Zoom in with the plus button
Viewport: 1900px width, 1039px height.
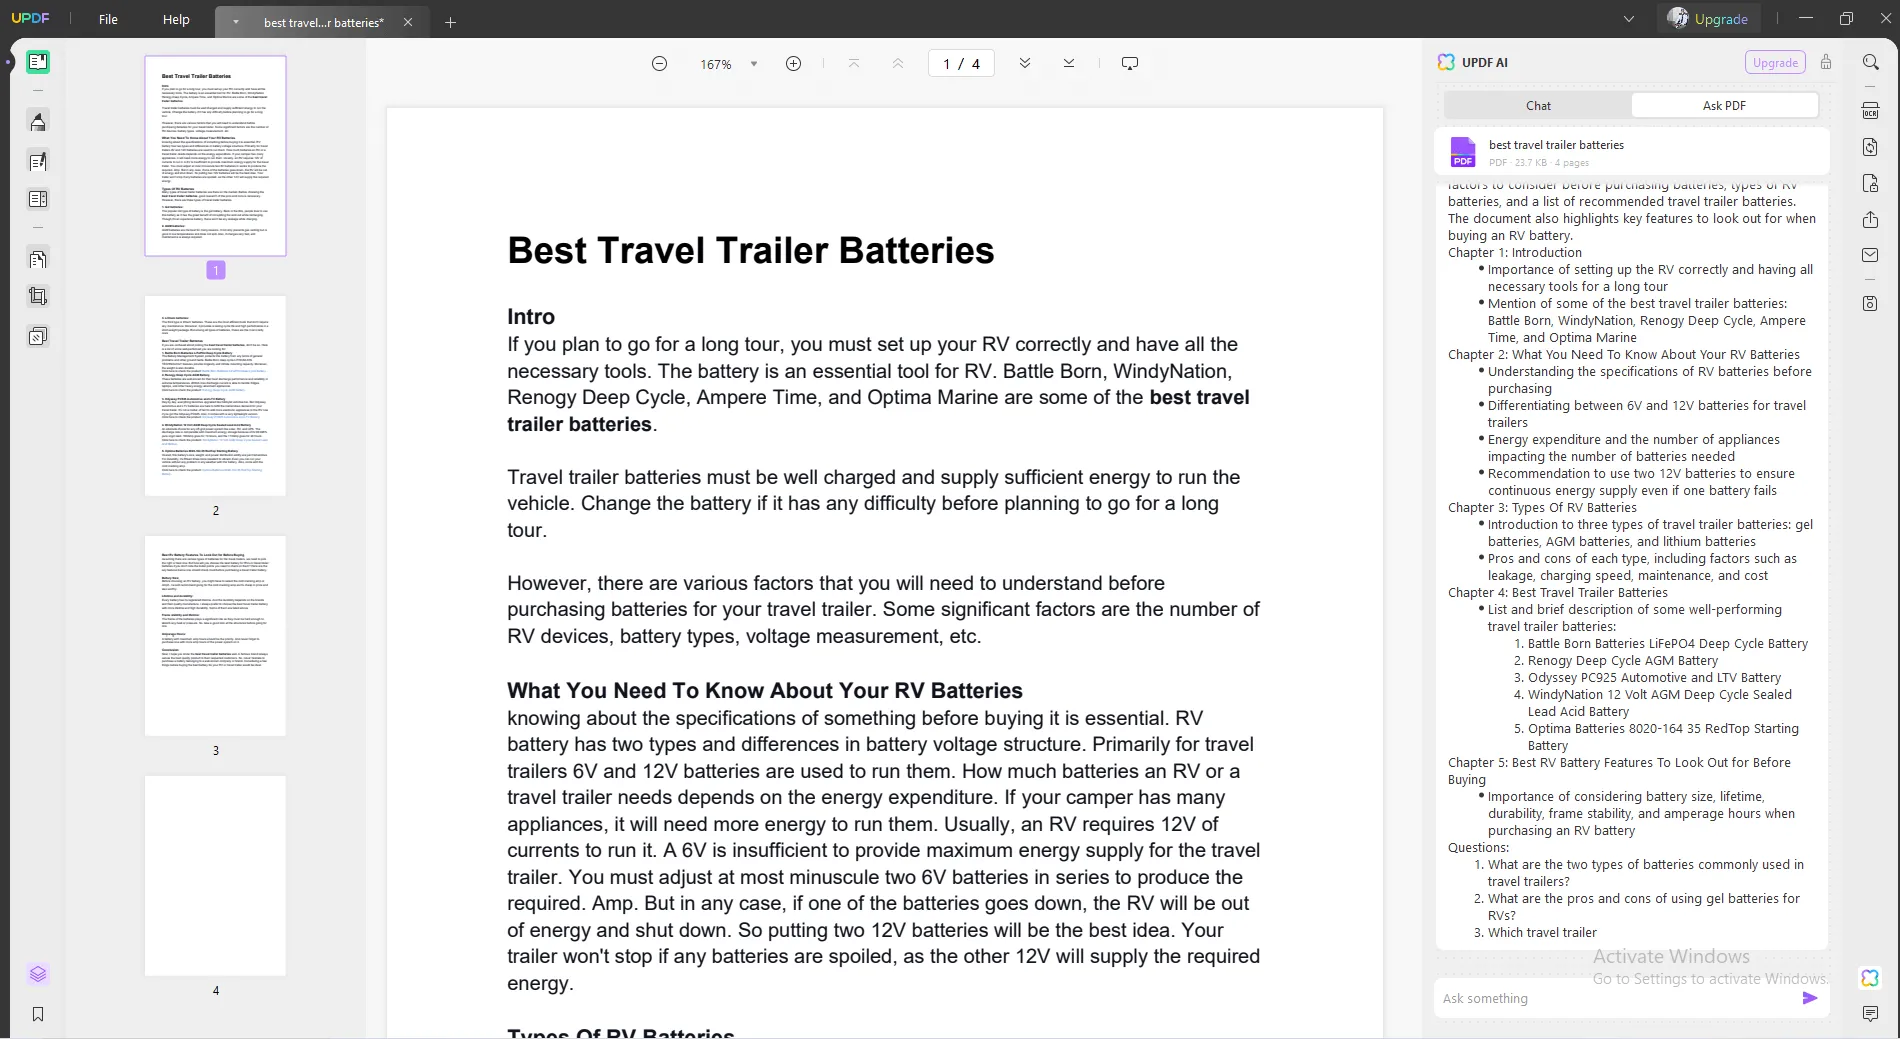click(793, 64)
